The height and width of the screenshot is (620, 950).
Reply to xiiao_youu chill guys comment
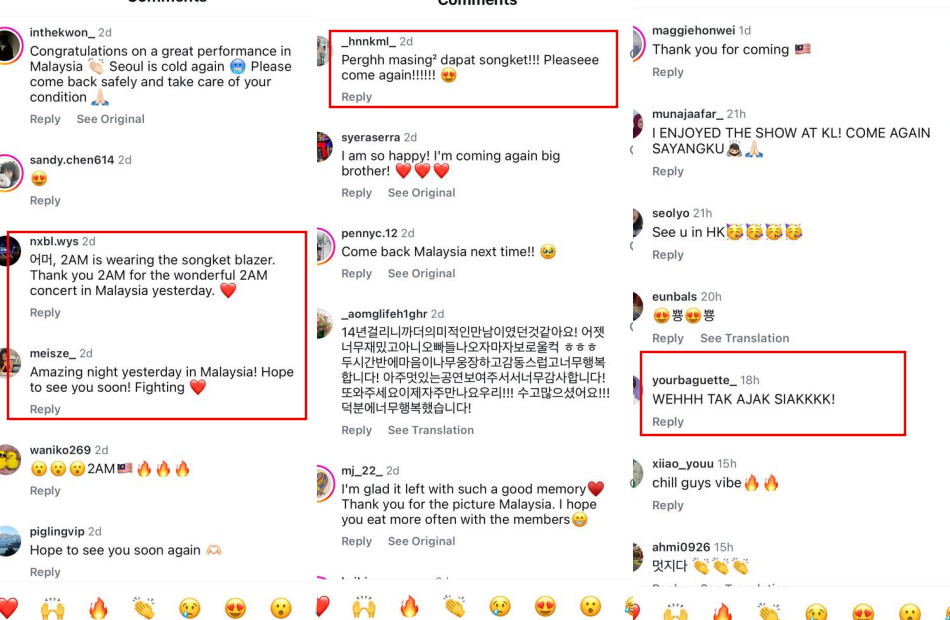pyautogui.click(x=668, y=505)
